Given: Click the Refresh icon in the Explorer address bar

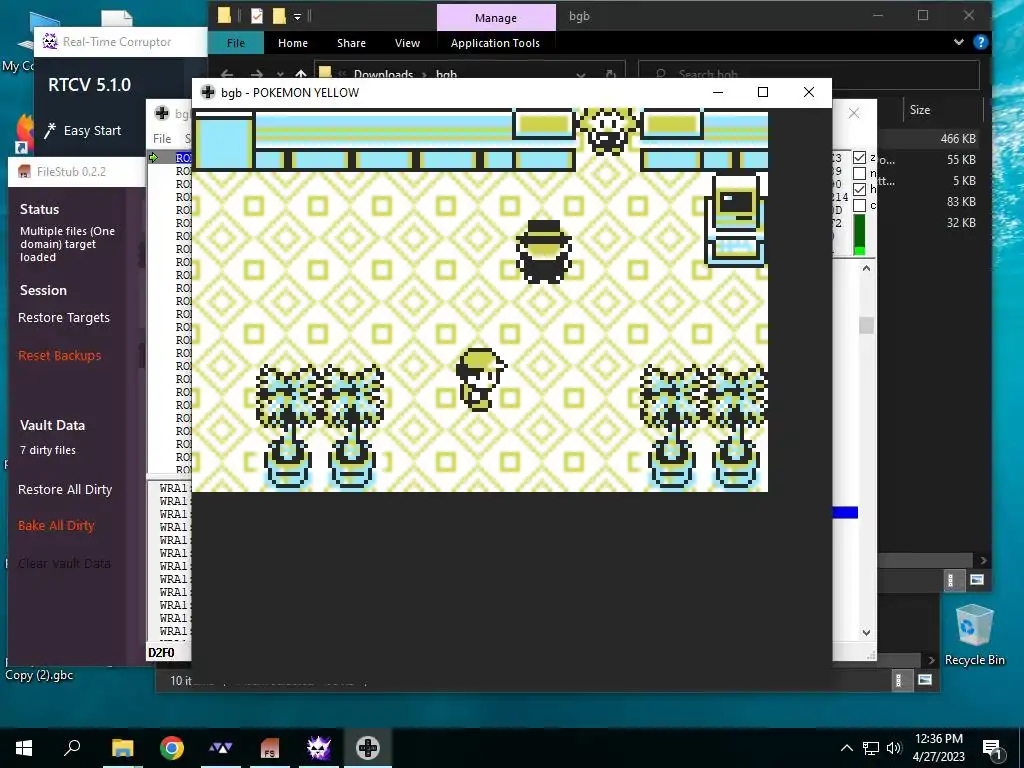Looking at the screenshot, I should [611, 74].
